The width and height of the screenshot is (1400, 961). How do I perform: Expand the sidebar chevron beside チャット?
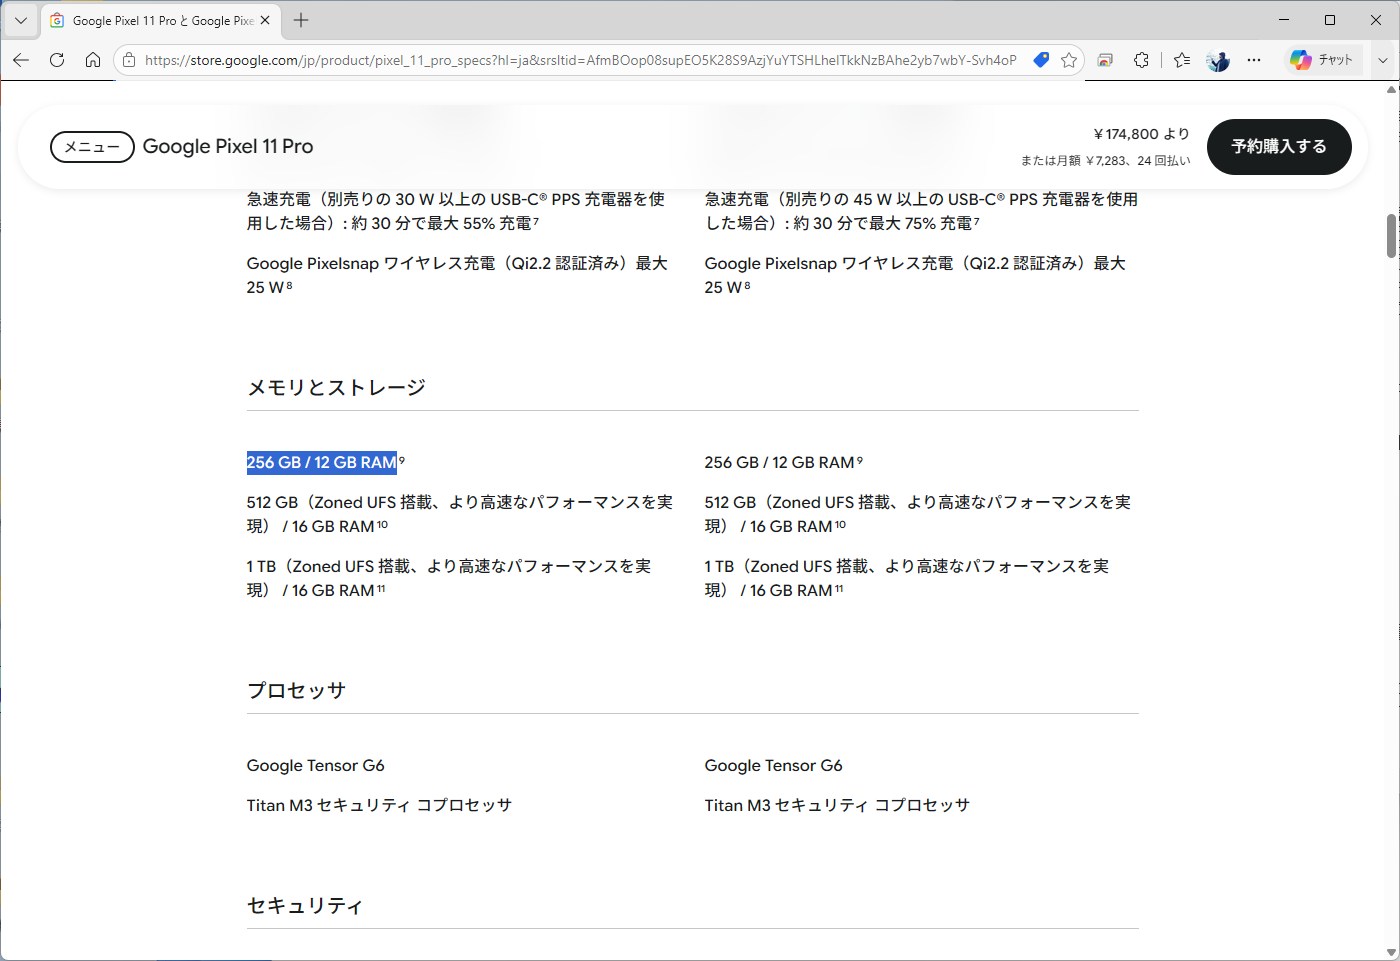[1383, 60]
